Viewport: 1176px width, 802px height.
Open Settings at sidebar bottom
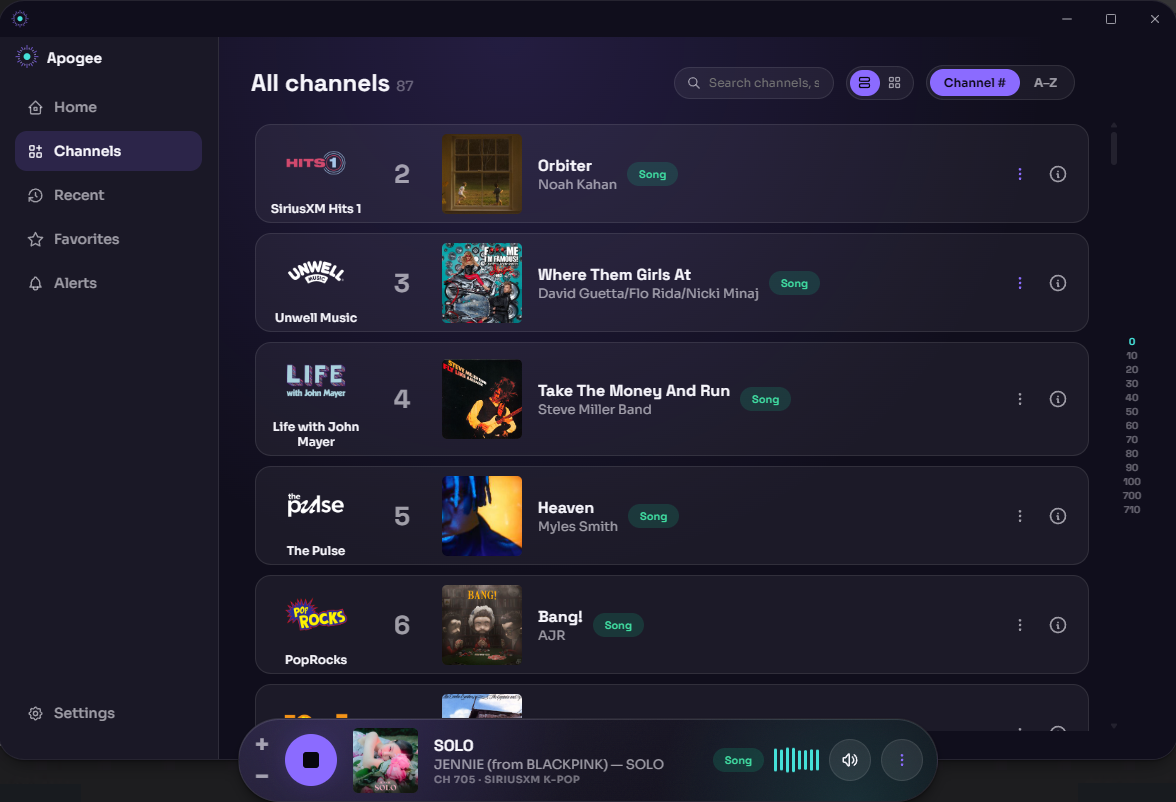point(108,713)
